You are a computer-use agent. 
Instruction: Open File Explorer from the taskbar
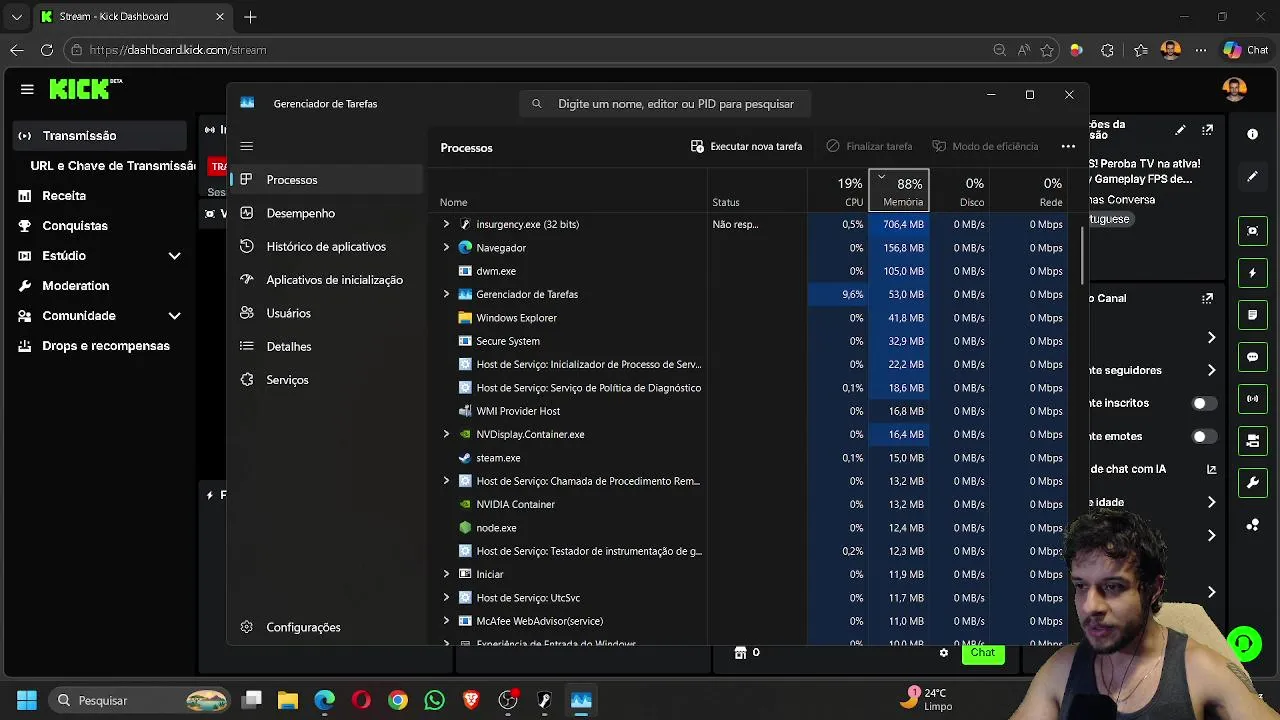point(288,700)
